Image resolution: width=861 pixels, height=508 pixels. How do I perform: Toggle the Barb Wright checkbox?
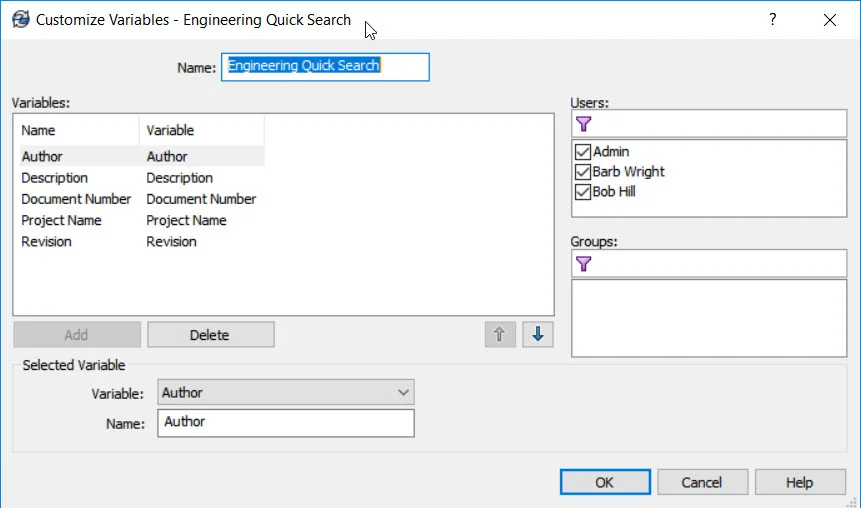coord(583,172)
